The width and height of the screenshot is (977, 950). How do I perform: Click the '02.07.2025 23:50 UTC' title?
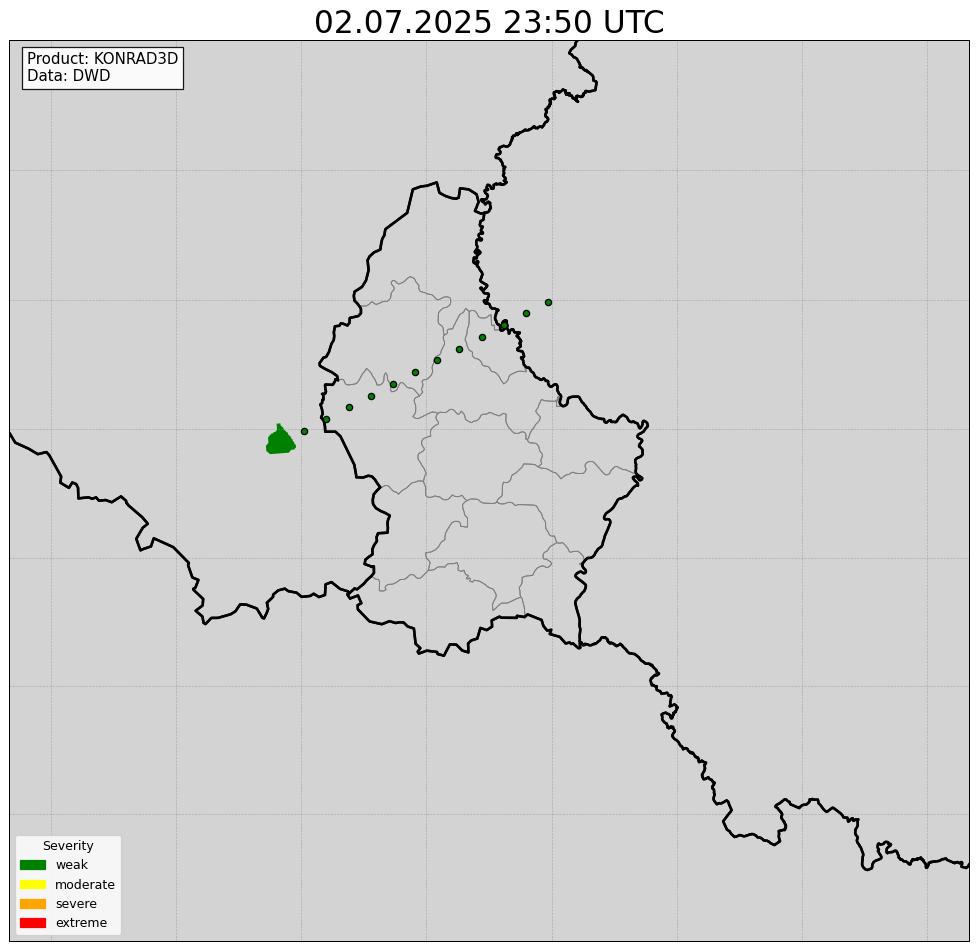(x=489, y=22)
